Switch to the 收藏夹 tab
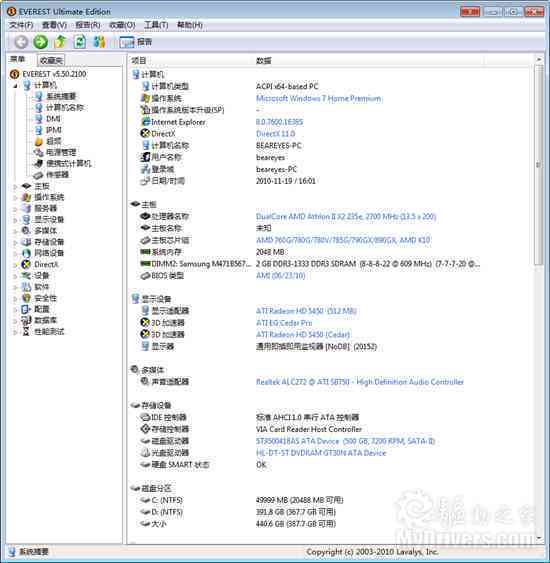 point(51,60)
